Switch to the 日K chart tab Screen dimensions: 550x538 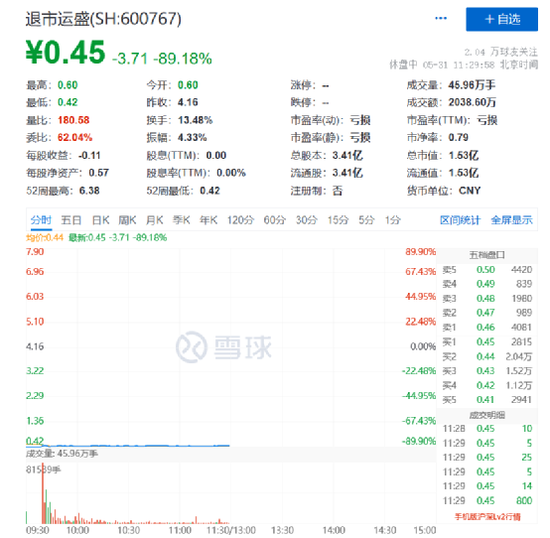101,220
